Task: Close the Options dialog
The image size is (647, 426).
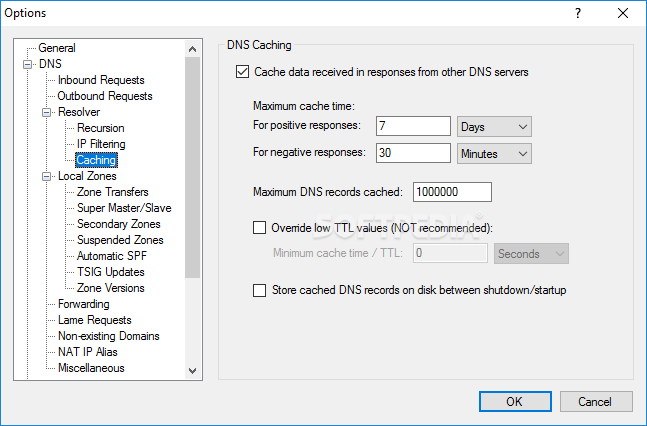Action: (x=623, y=13)
